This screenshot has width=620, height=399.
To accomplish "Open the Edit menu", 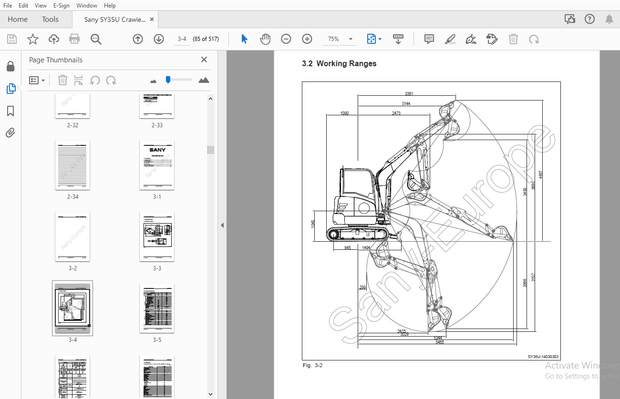I will tap(23, 6).
